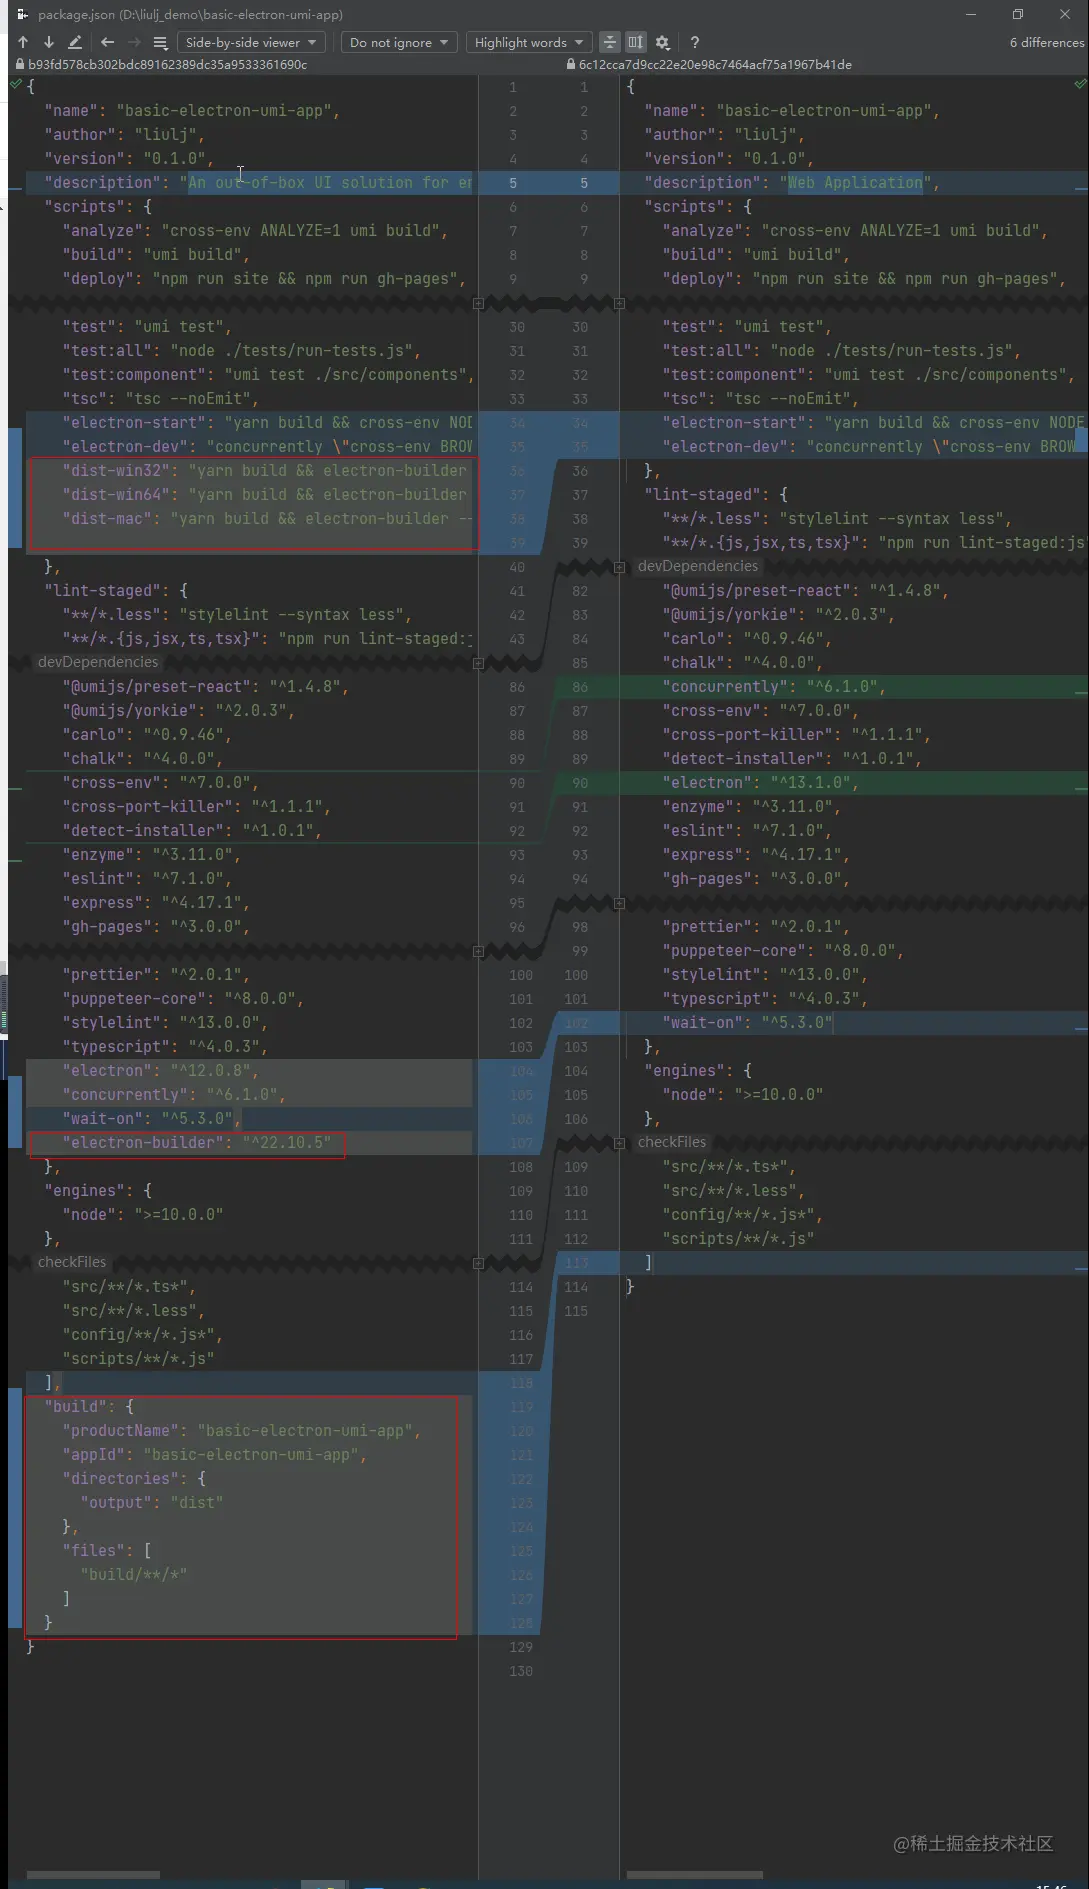Click right description "Web Application"
Image resolution: width=1089 pixels, height=1889 pixels.
coord(855,182)
